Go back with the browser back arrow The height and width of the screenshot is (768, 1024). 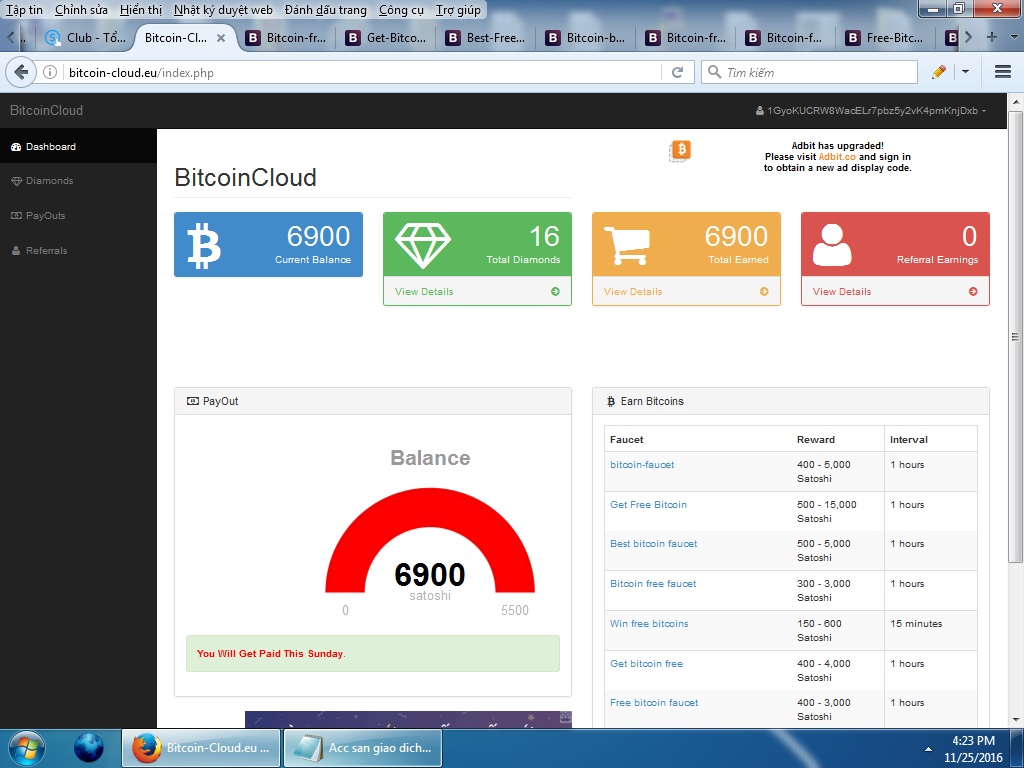click(x=21, y=72)
